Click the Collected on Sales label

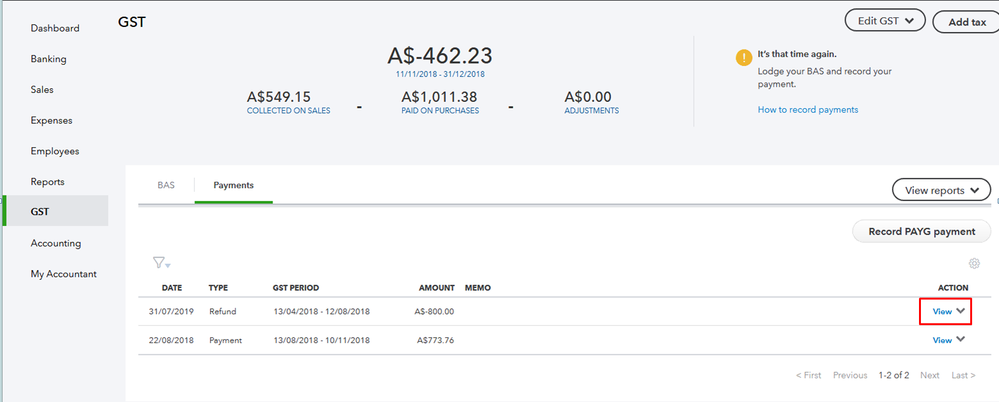click(x=288, y=110)
